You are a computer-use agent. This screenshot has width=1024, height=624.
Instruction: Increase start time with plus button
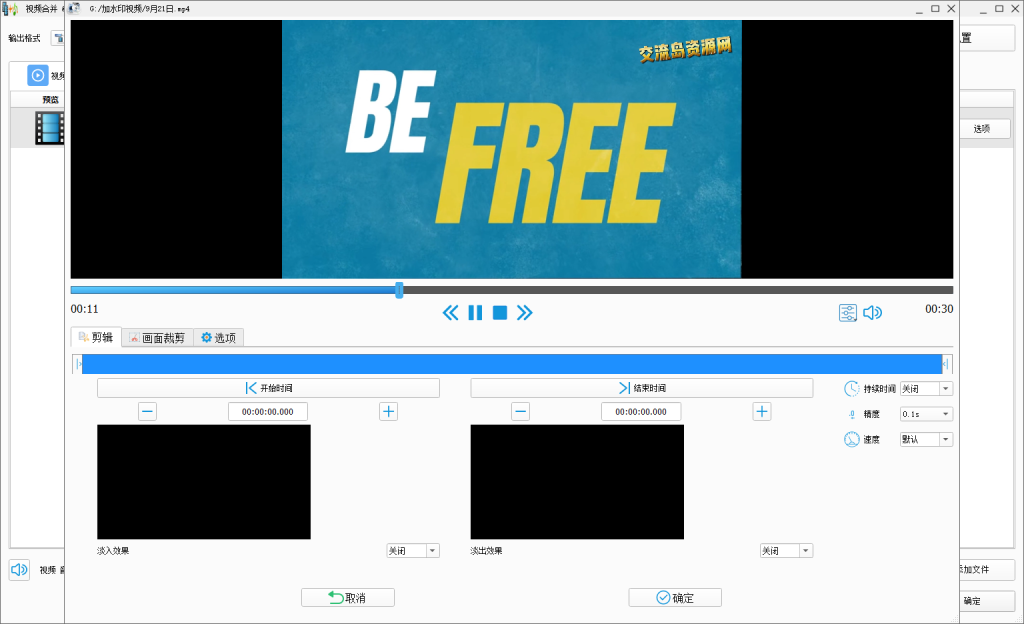[388, 411]
